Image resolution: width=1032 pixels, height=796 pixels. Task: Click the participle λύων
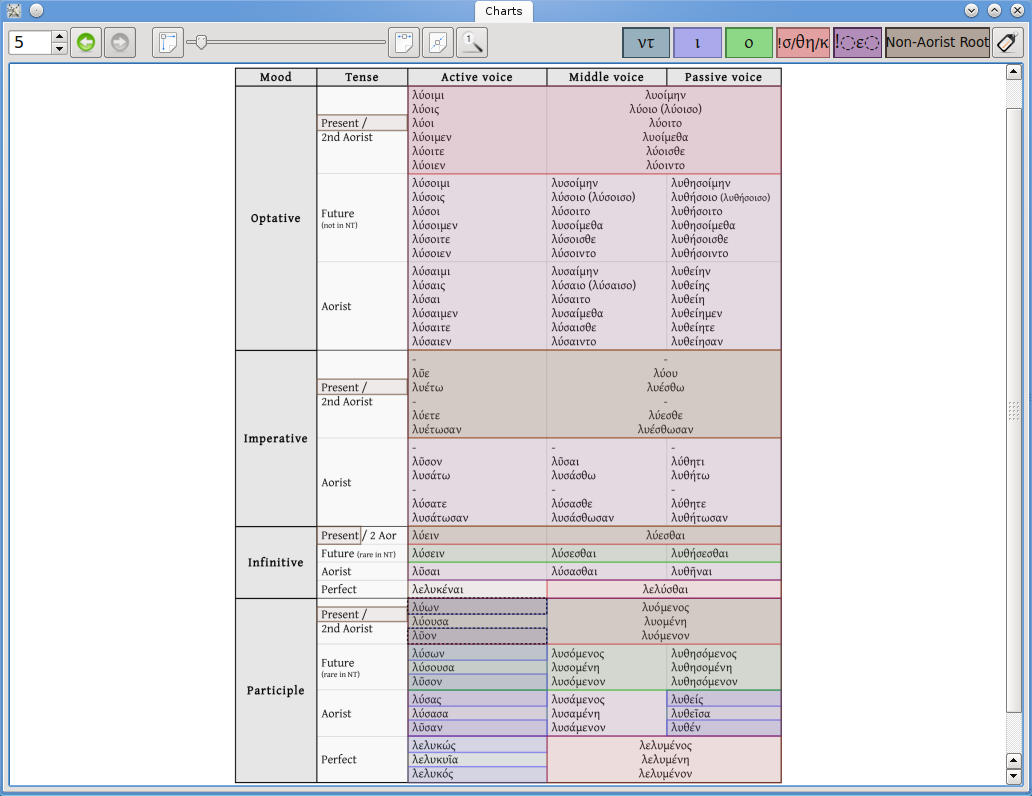click(425, 608)
